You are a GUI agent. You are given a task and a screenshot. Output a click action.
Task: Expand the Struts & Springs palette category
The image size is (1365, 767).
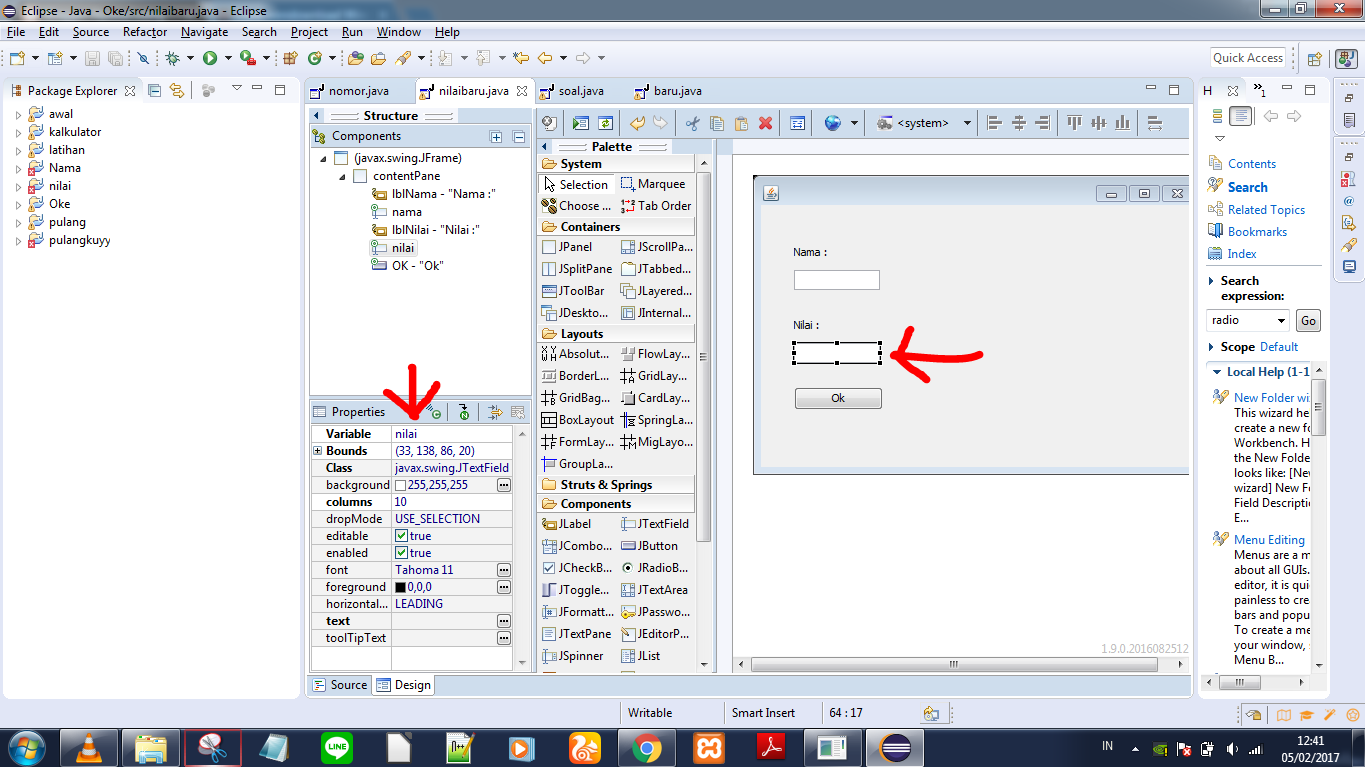(x=616, y=485)
